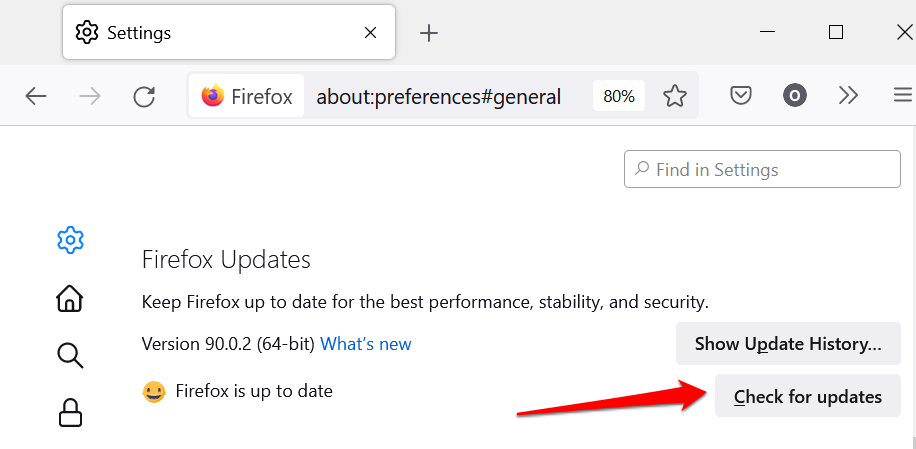Click the Check for updates button
Viewport: 916px width, 449px height.
[x=808, y=396]
